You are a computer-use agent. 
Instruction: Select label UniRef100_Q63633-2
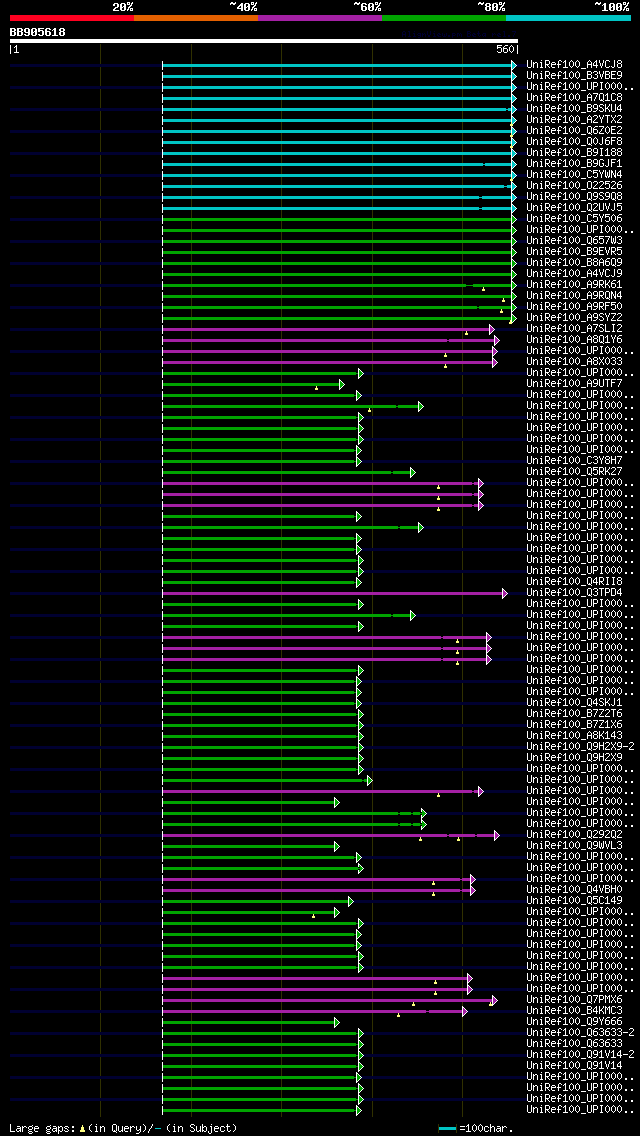point(581,1033)
